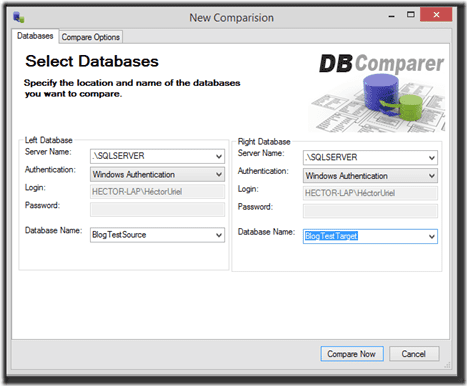This screenshot has width=467, height=386.
Task: Click the DB Comparer logo image
Action: [x=378, y=93]
